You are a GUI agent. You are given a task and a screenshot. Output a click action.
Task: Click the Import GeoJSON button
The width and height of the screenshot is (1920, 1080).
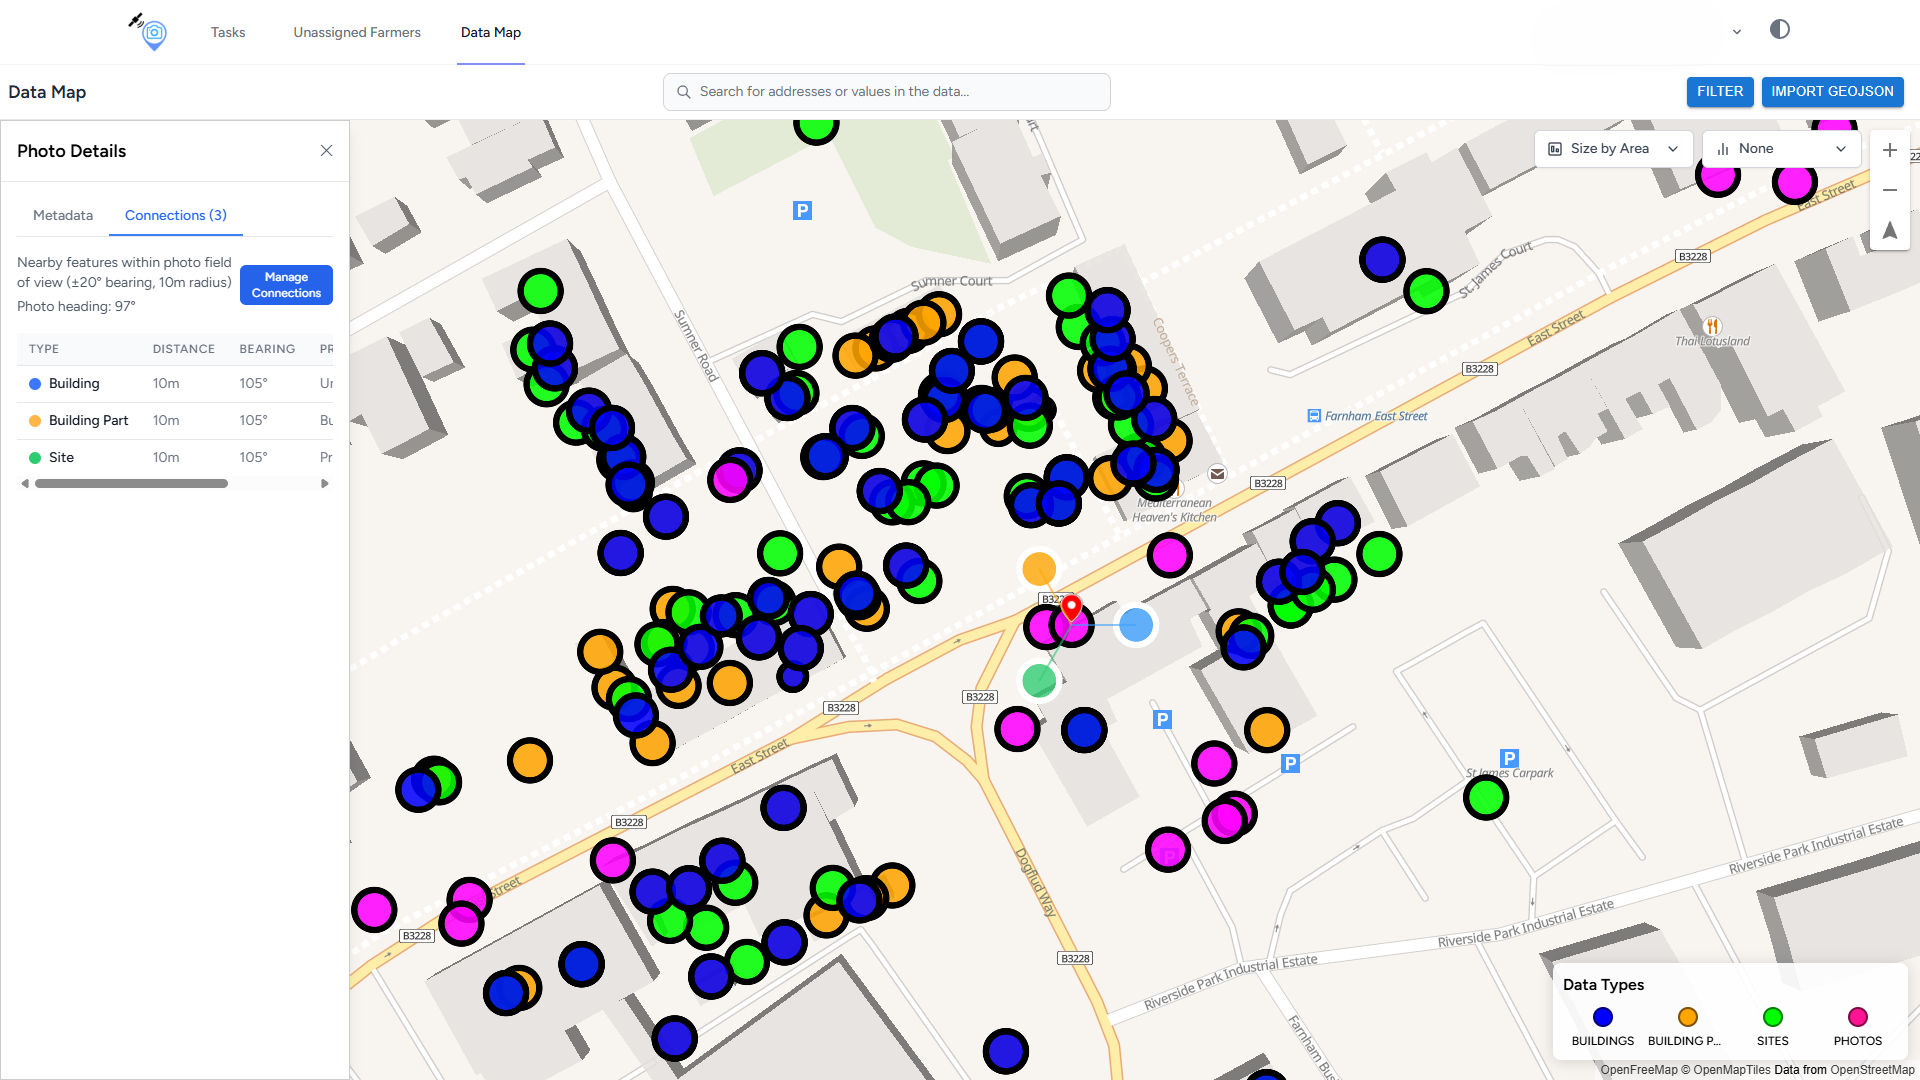(1832, 91)
